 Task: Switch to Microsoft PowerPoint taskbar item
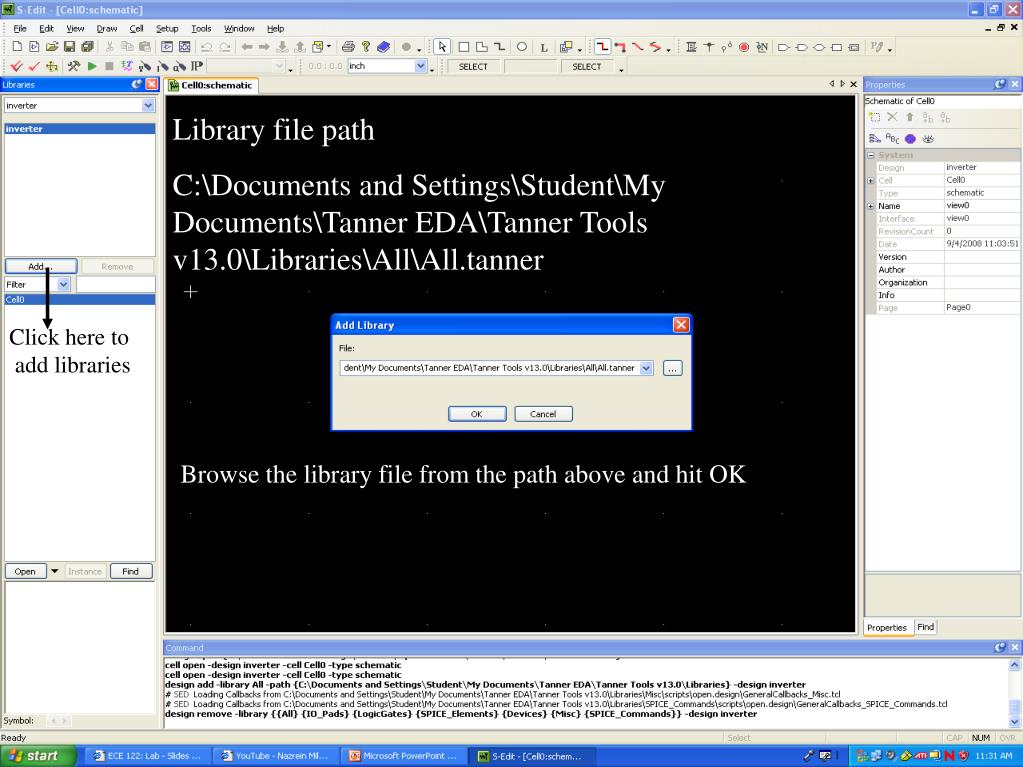405,756
